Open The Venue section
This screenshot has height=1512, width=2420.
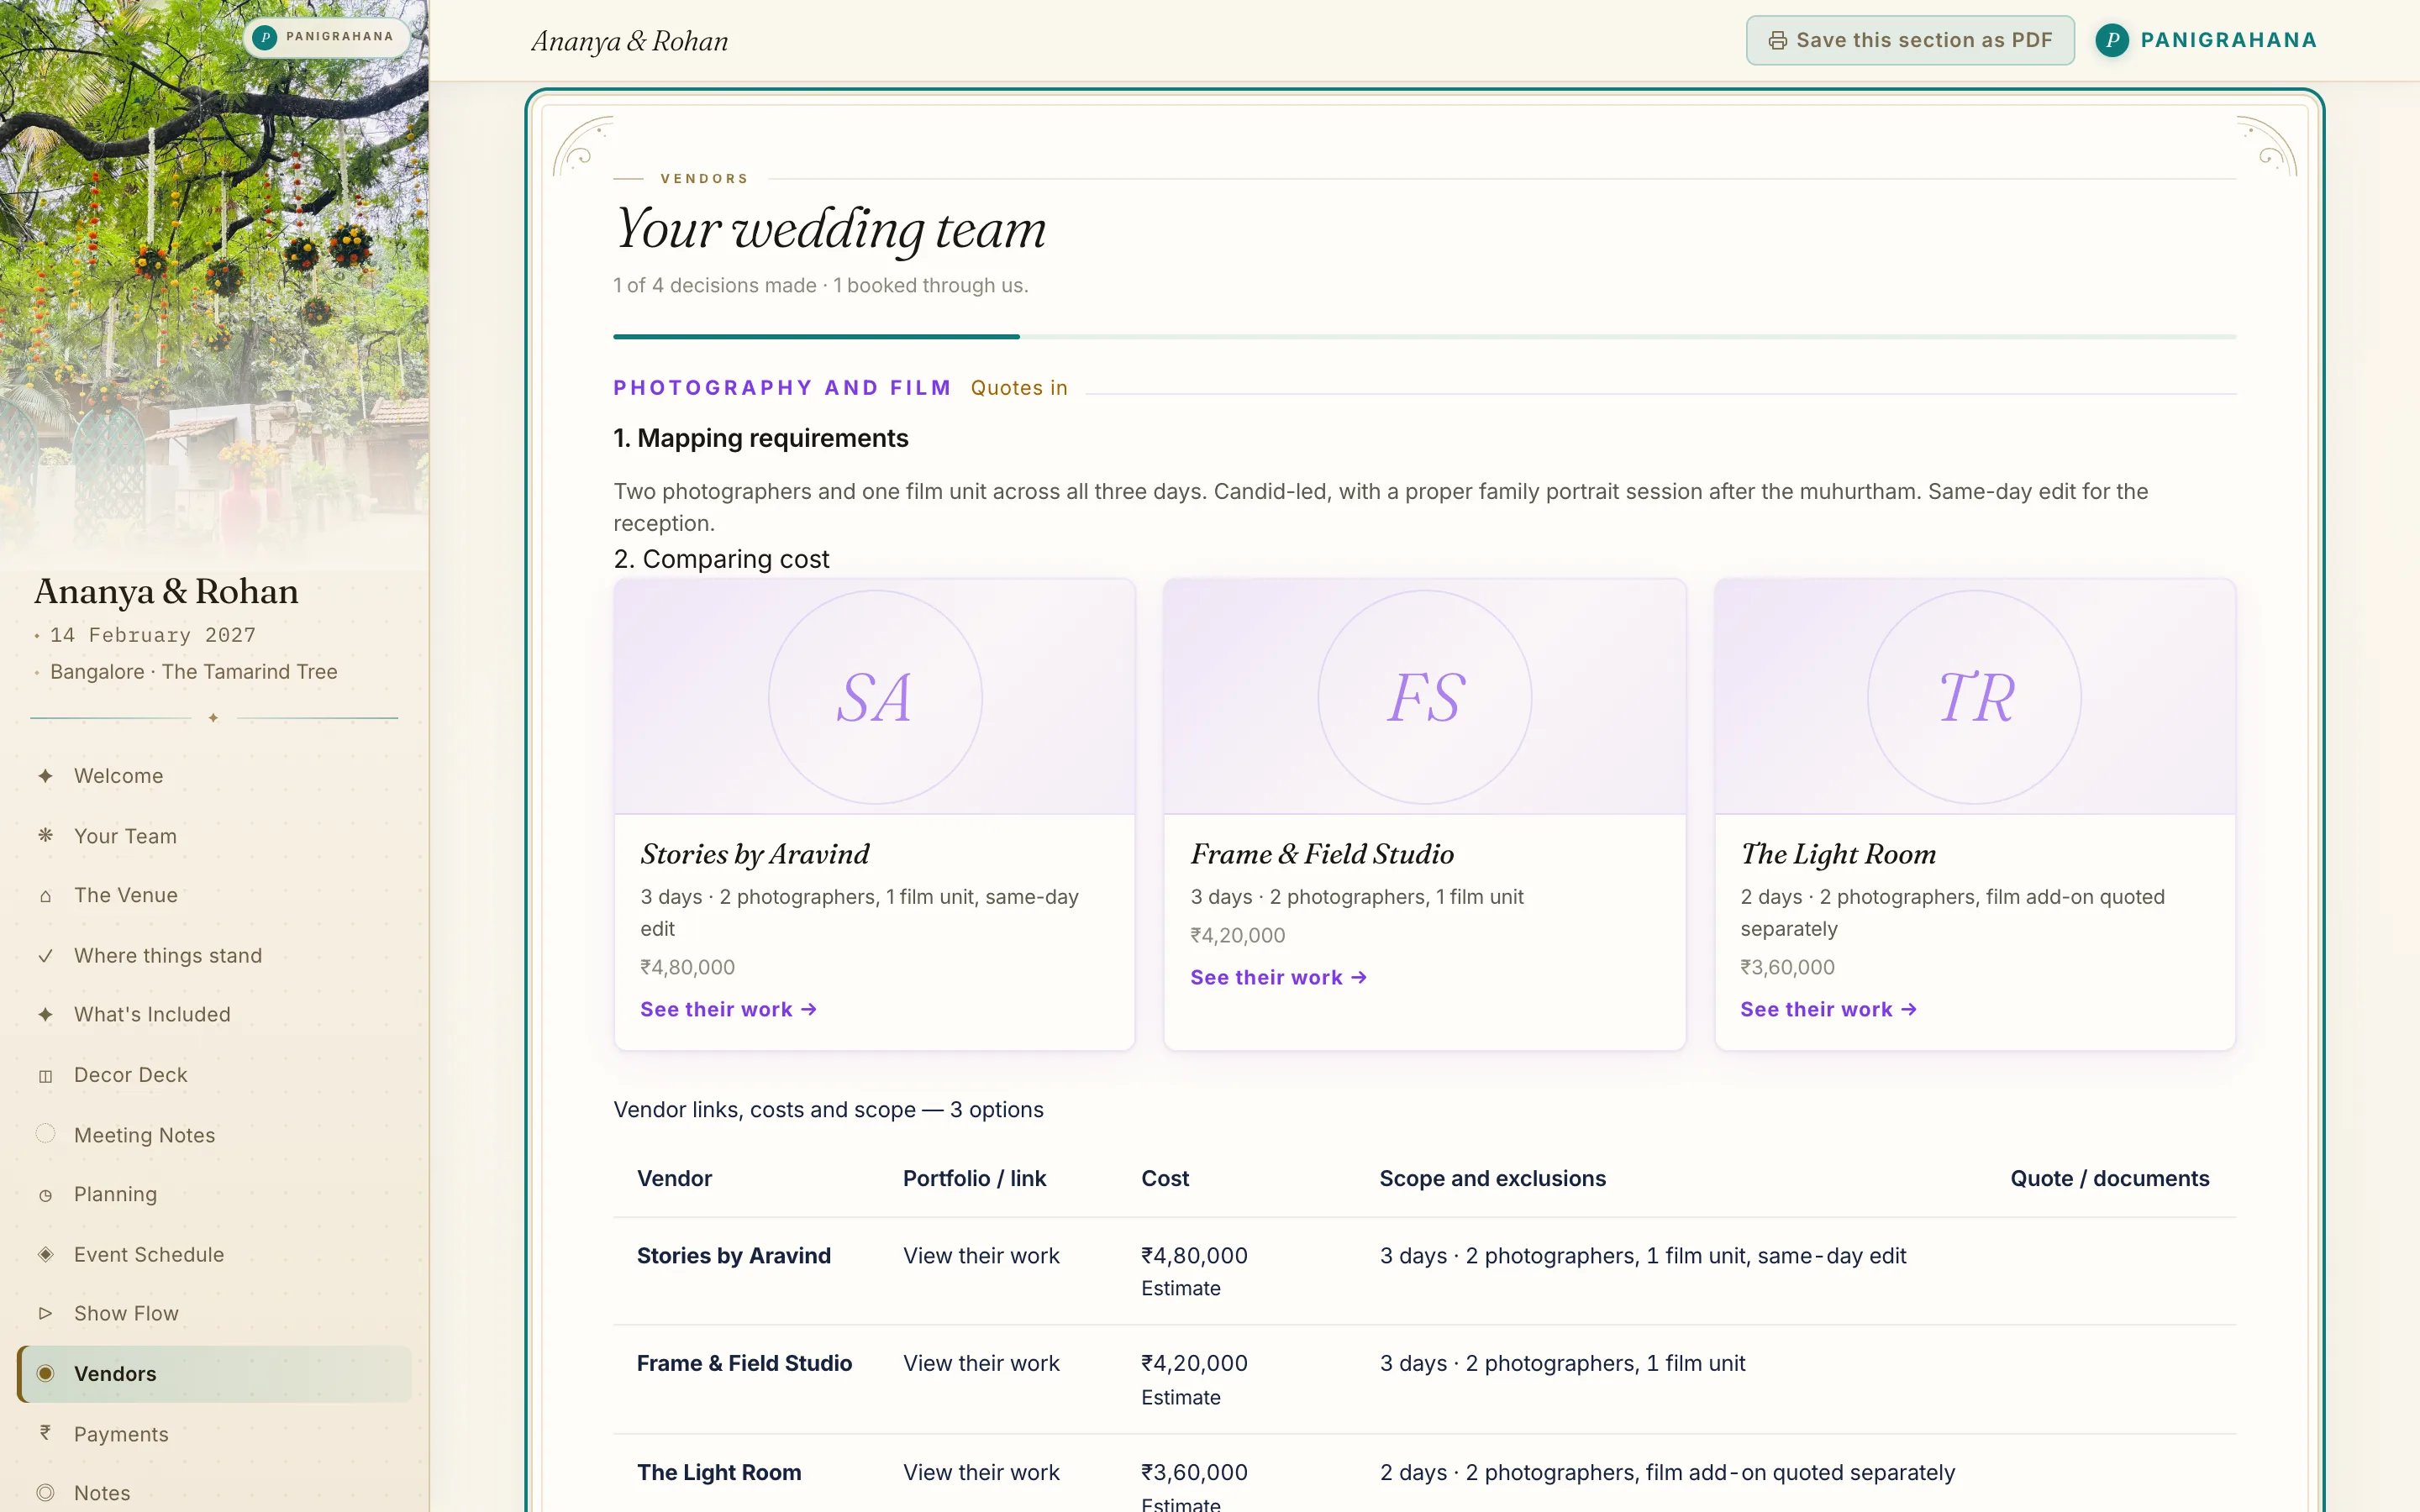click(214, 896)
